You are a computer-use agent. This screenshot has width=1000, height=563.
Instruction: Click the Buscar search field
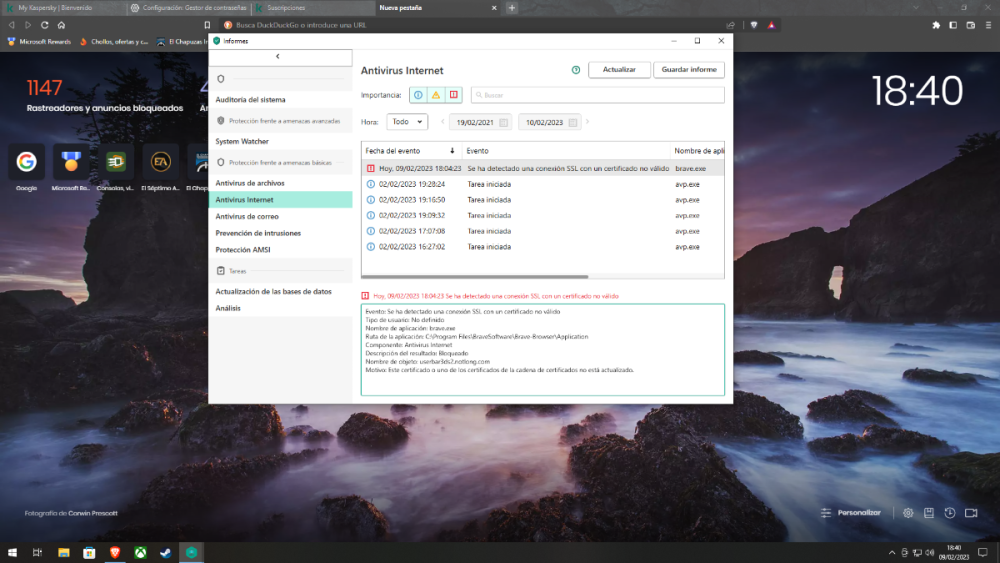point(598,95)
